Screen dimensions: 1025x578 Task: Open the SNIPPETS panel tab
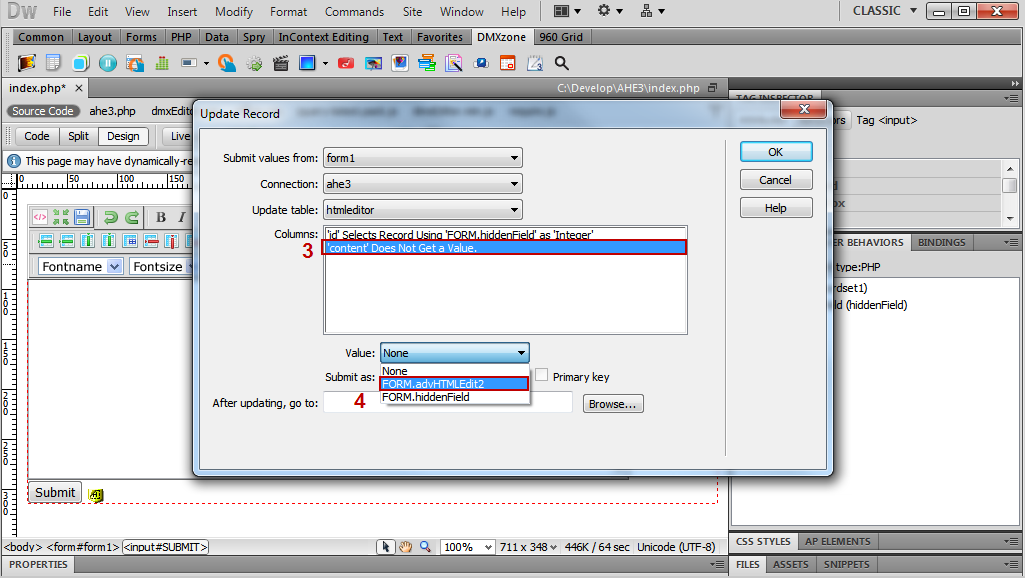click(x=847, y=564)
